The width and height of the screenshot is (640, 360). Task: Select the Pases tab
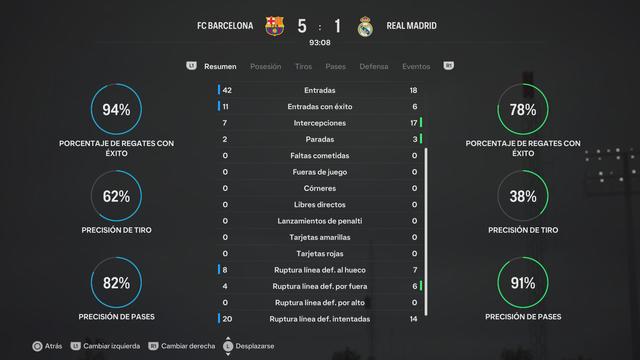336,67
